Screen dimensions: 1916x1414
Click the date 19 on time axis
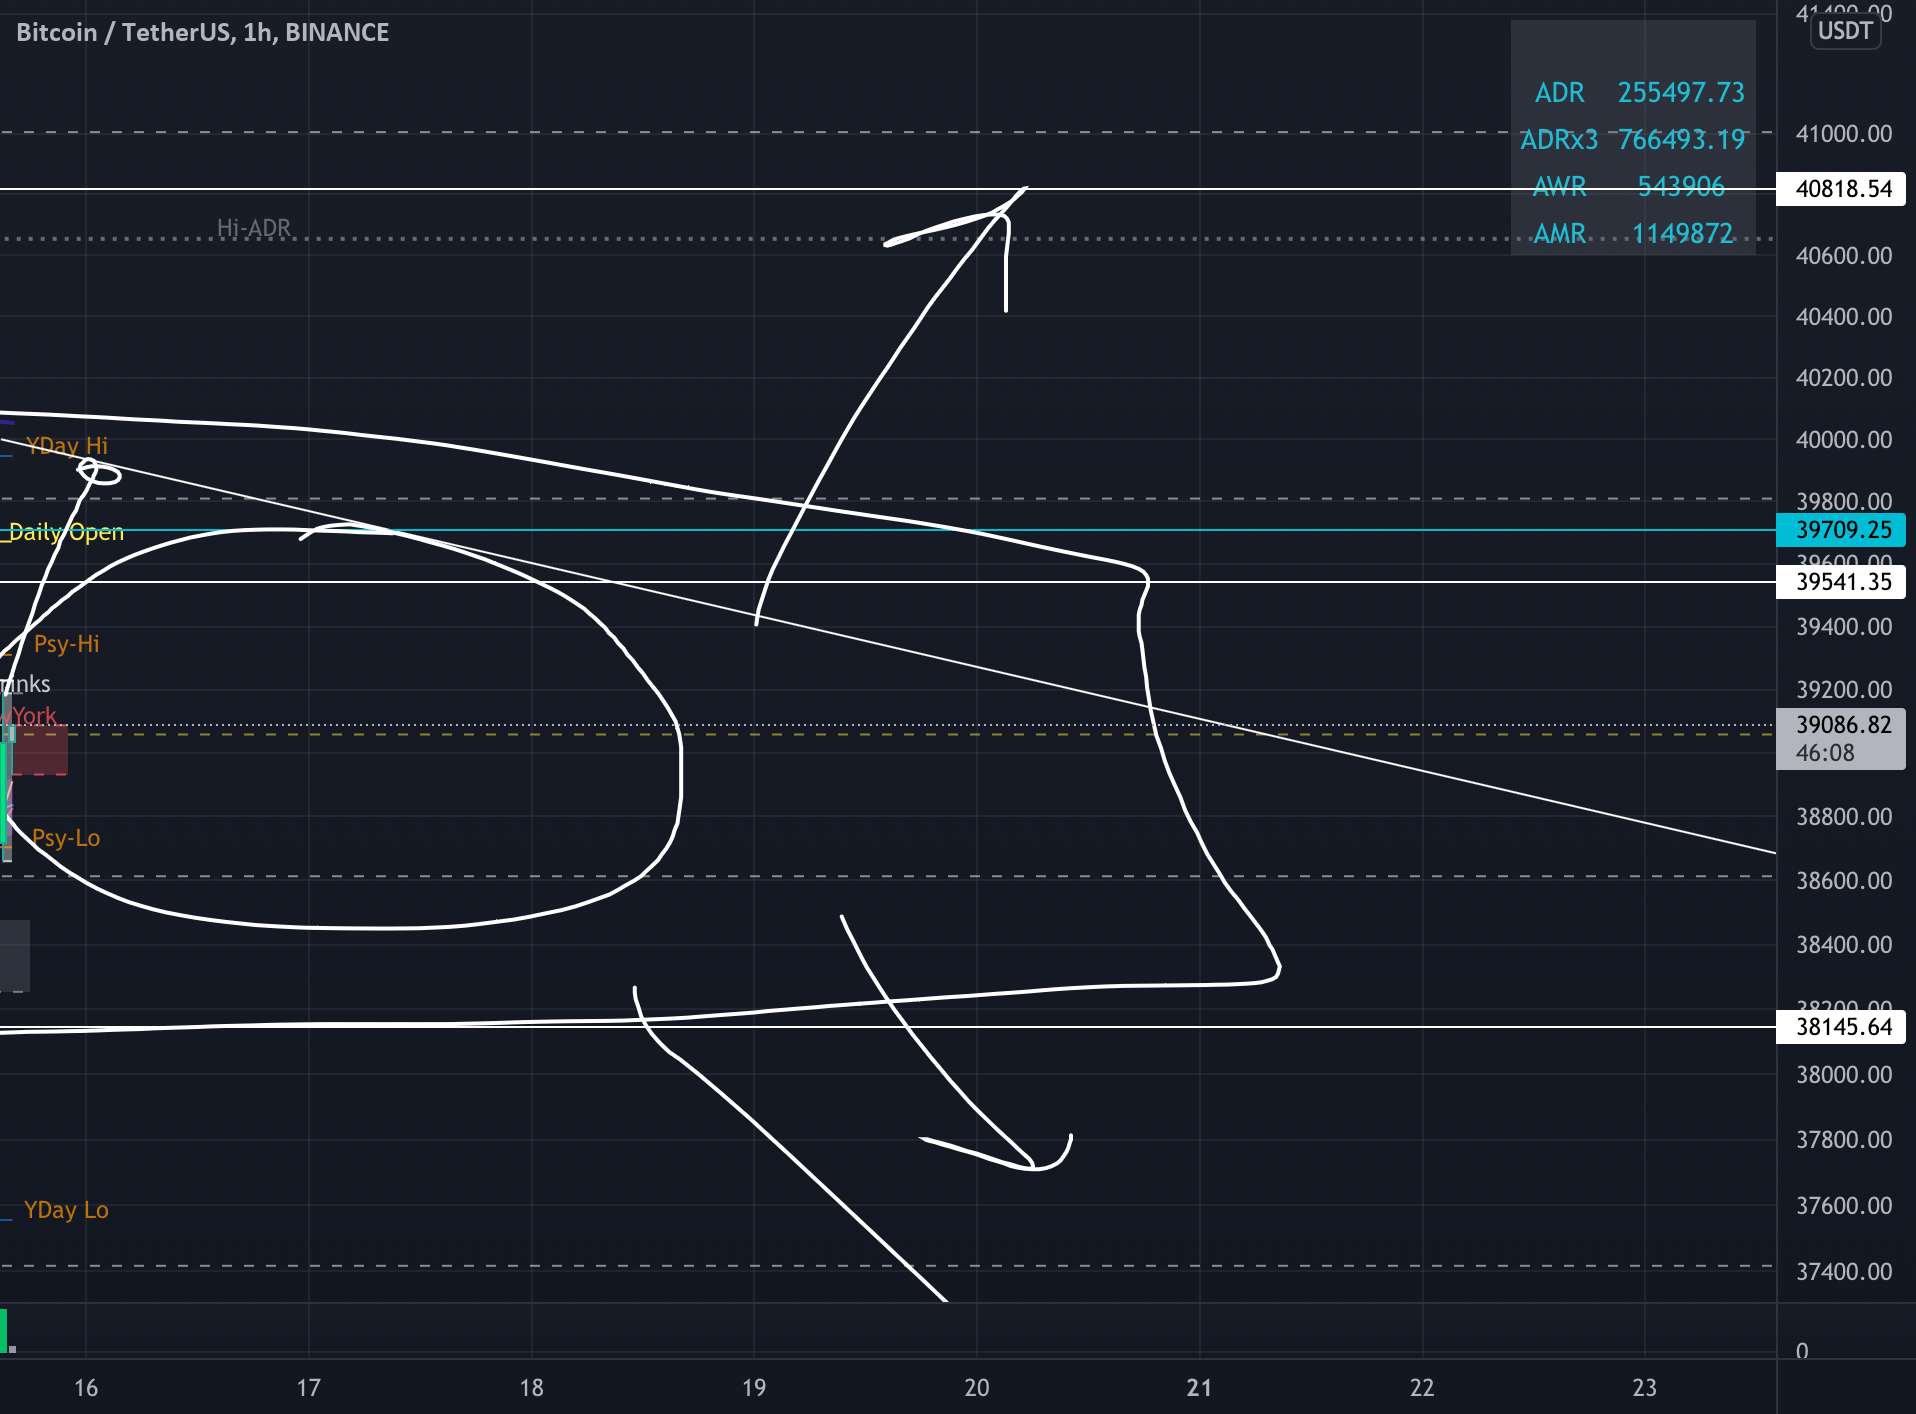[754, 1388]
